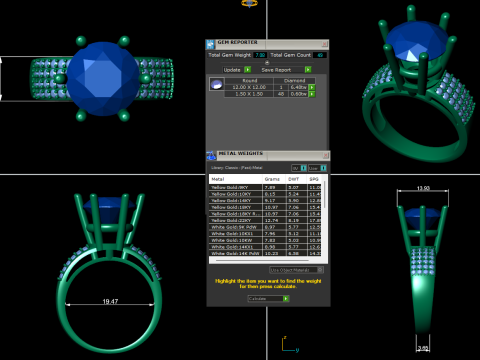This screenshot has height=360, width=480.
Task: Select the Yellow Gold 22KY row
Action: (x=265, y=220)
